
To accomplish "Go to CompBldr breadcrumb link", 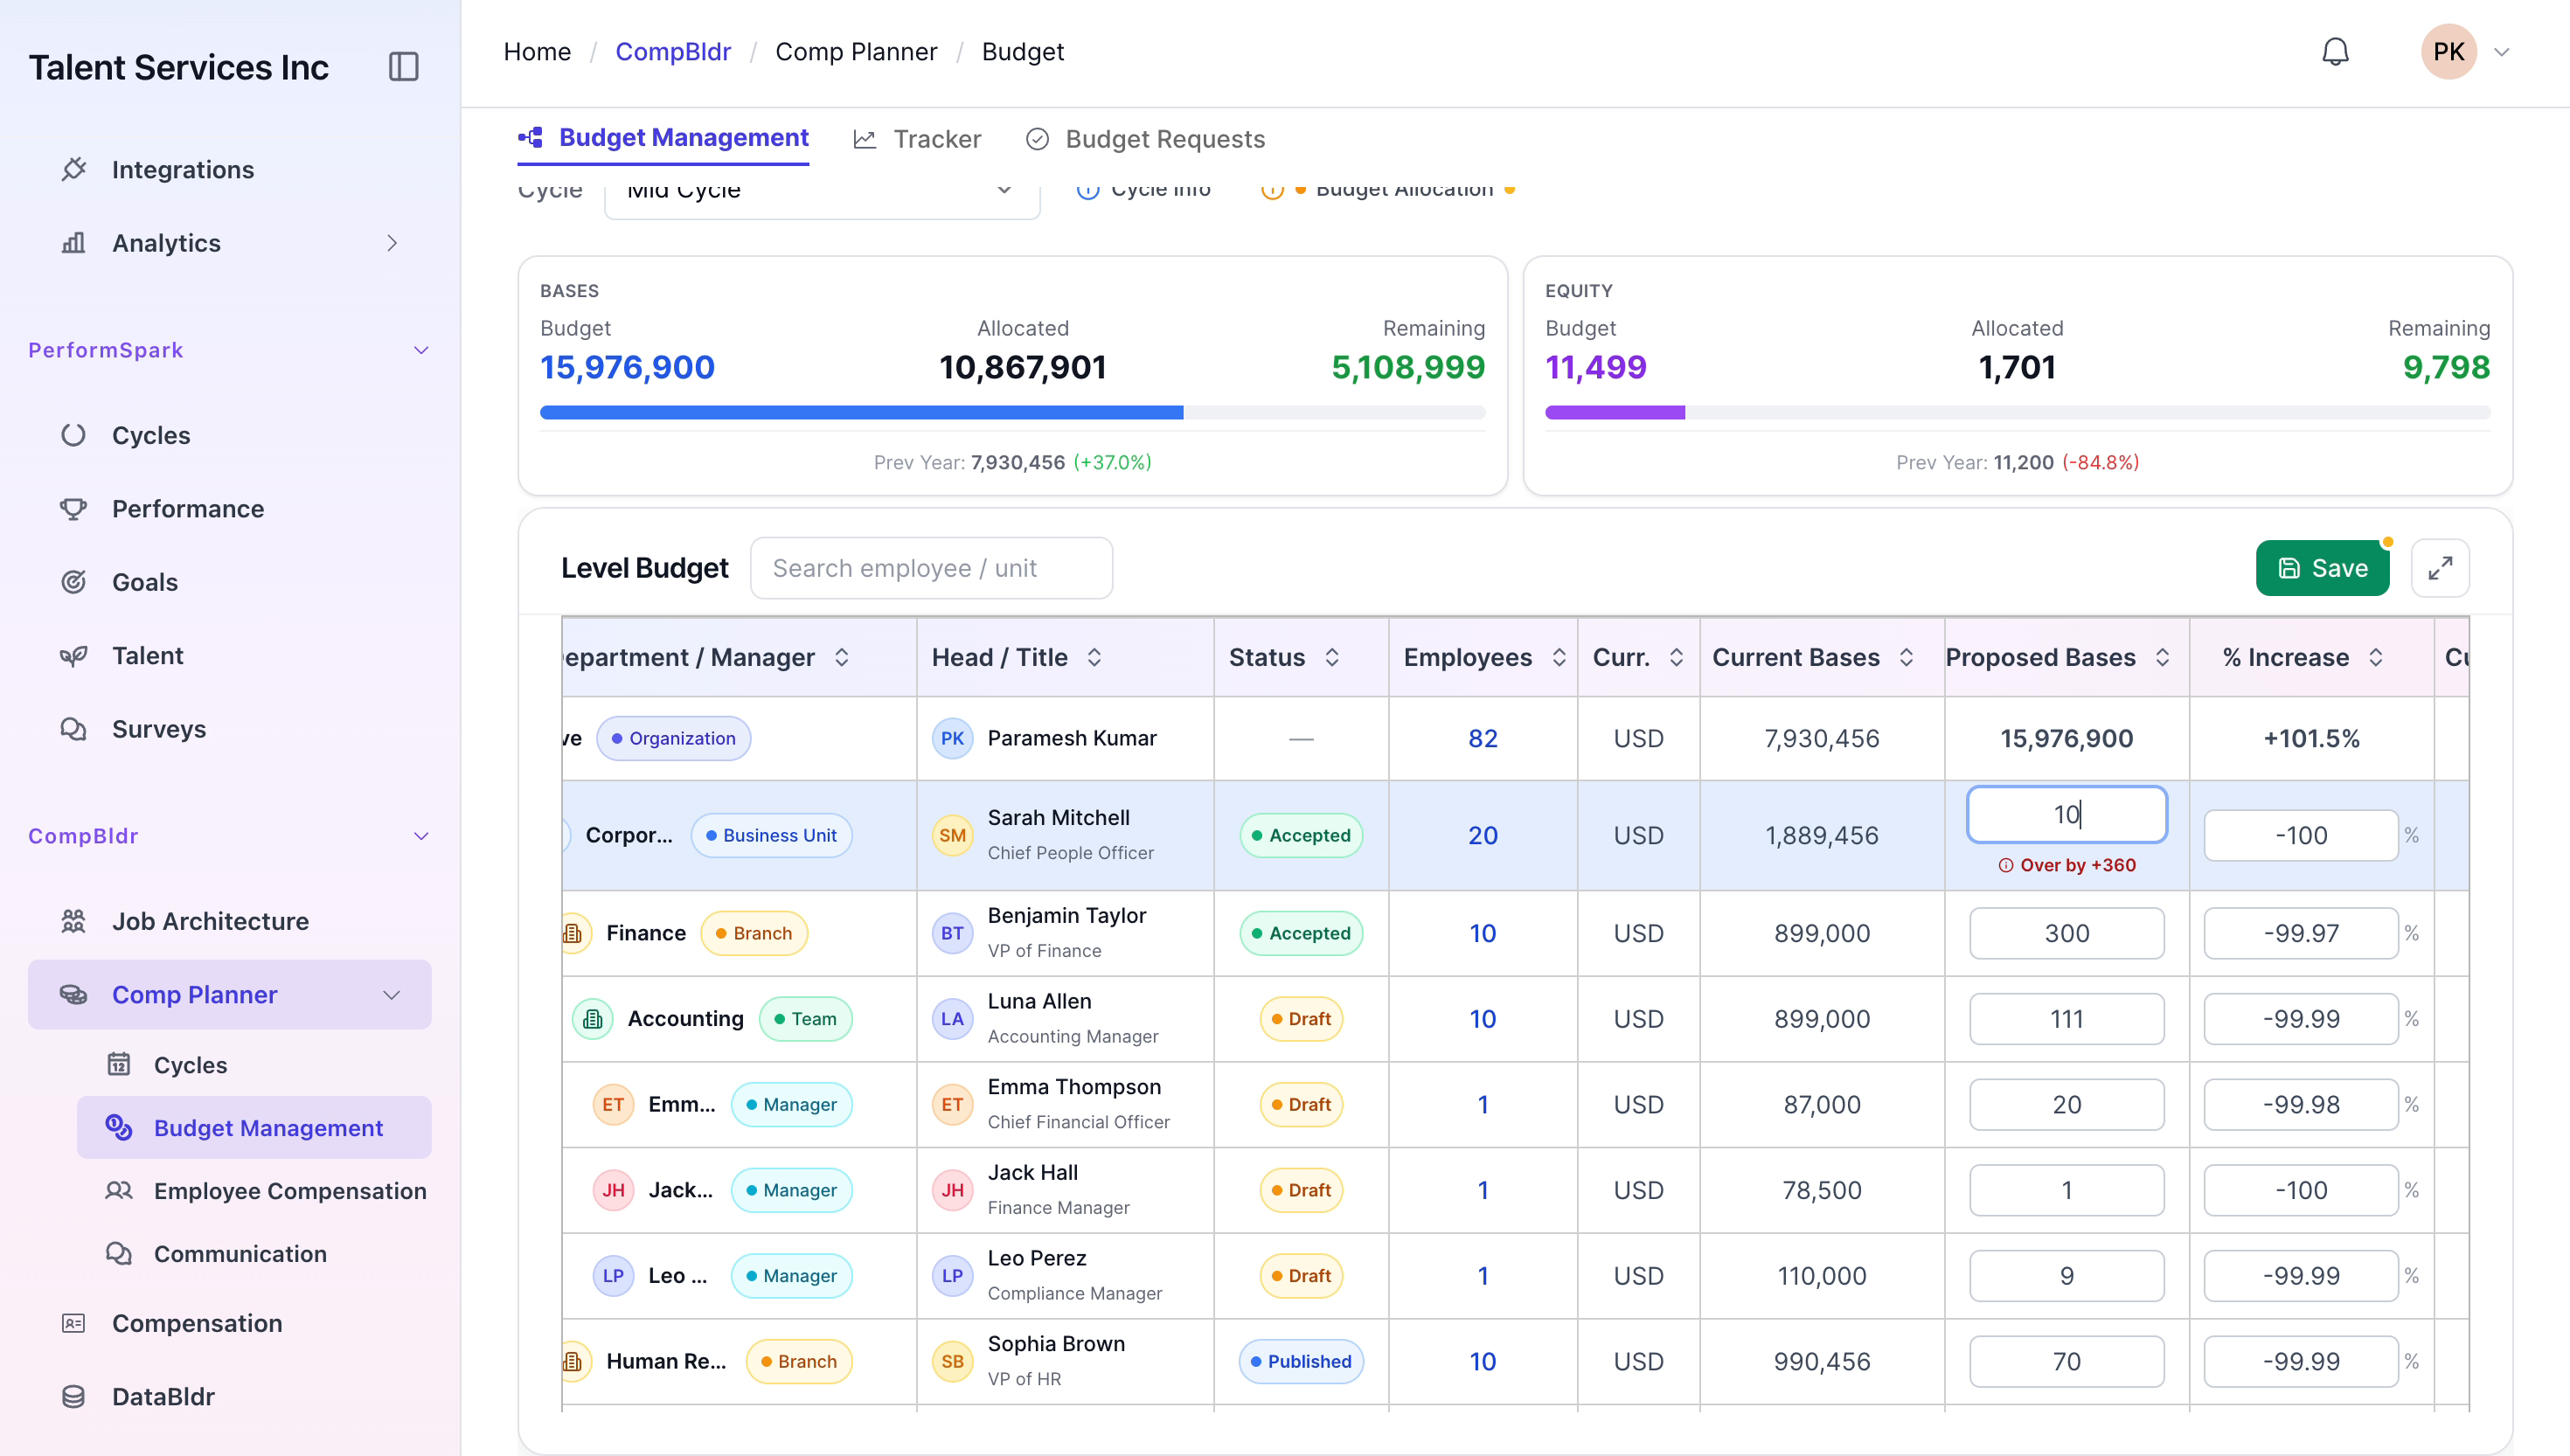I will 673,52.
